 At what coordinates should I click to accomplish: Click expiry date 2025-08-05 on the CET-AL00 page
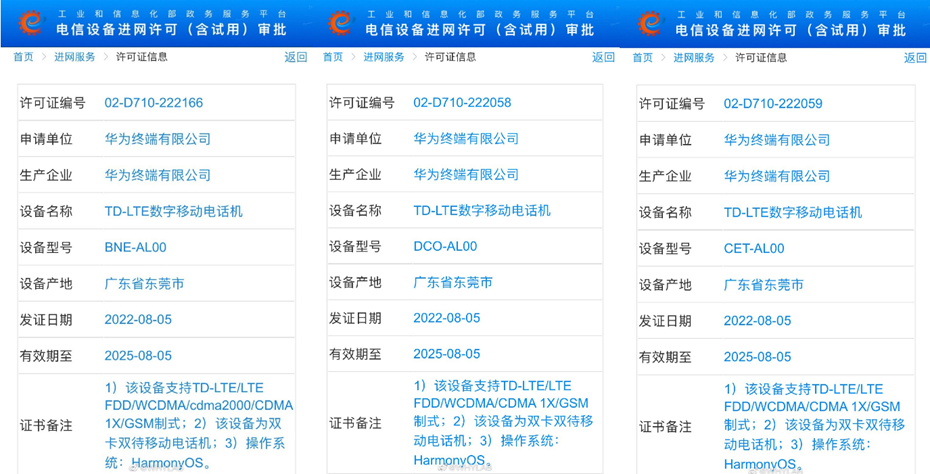757,357
